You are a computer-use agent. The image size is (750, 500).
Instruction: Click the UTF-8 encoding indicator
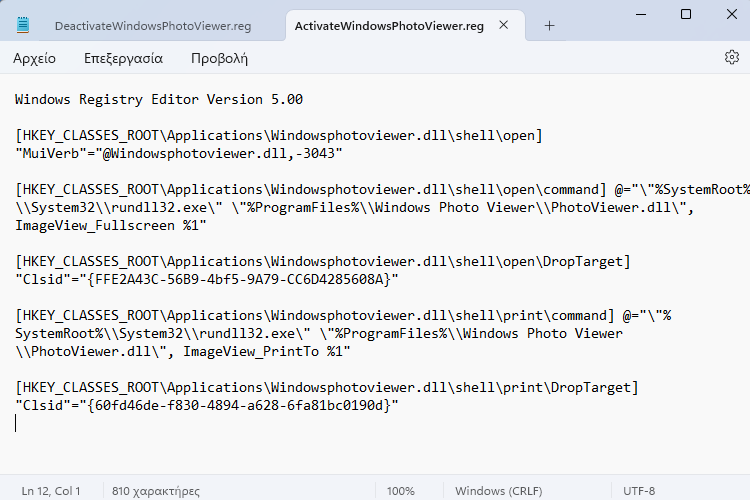pos(639,491)
